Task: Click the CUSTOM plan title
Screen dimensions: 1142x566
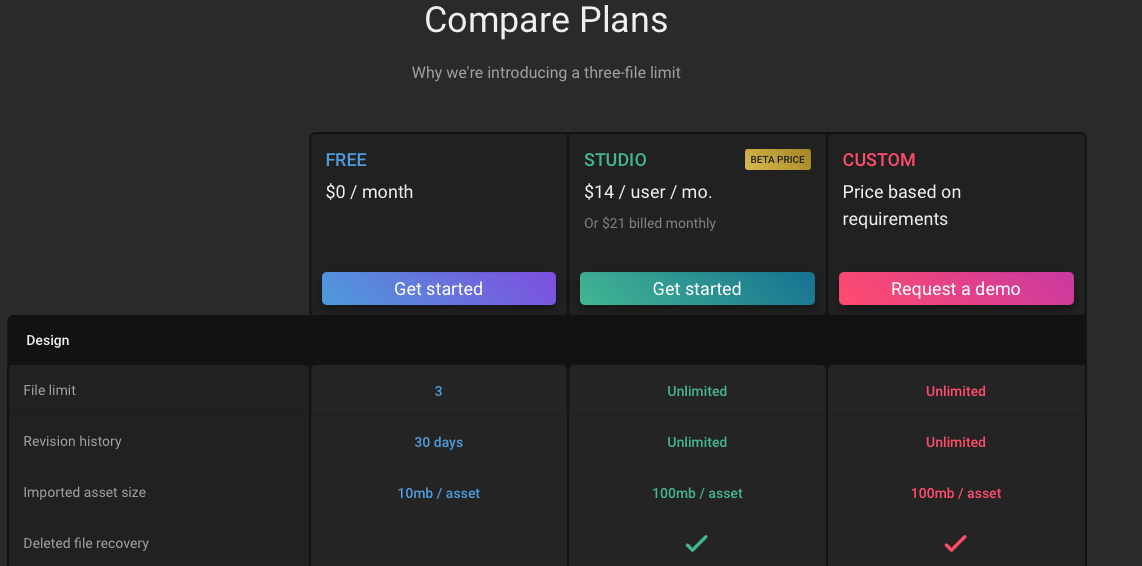Action: point(879,160)
